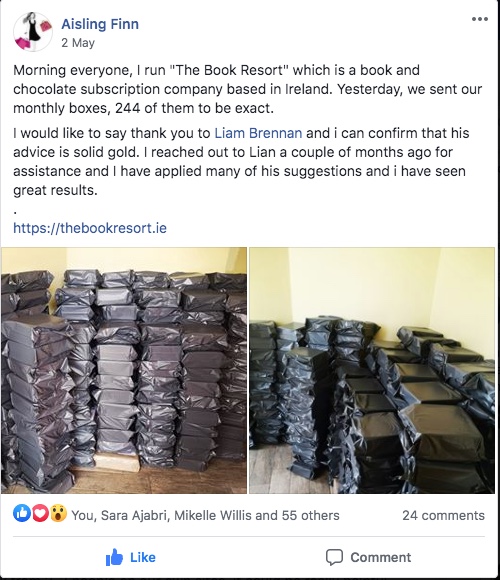Click the Wow face reaction icon
500x580 pixels.
tap(58, 513)
